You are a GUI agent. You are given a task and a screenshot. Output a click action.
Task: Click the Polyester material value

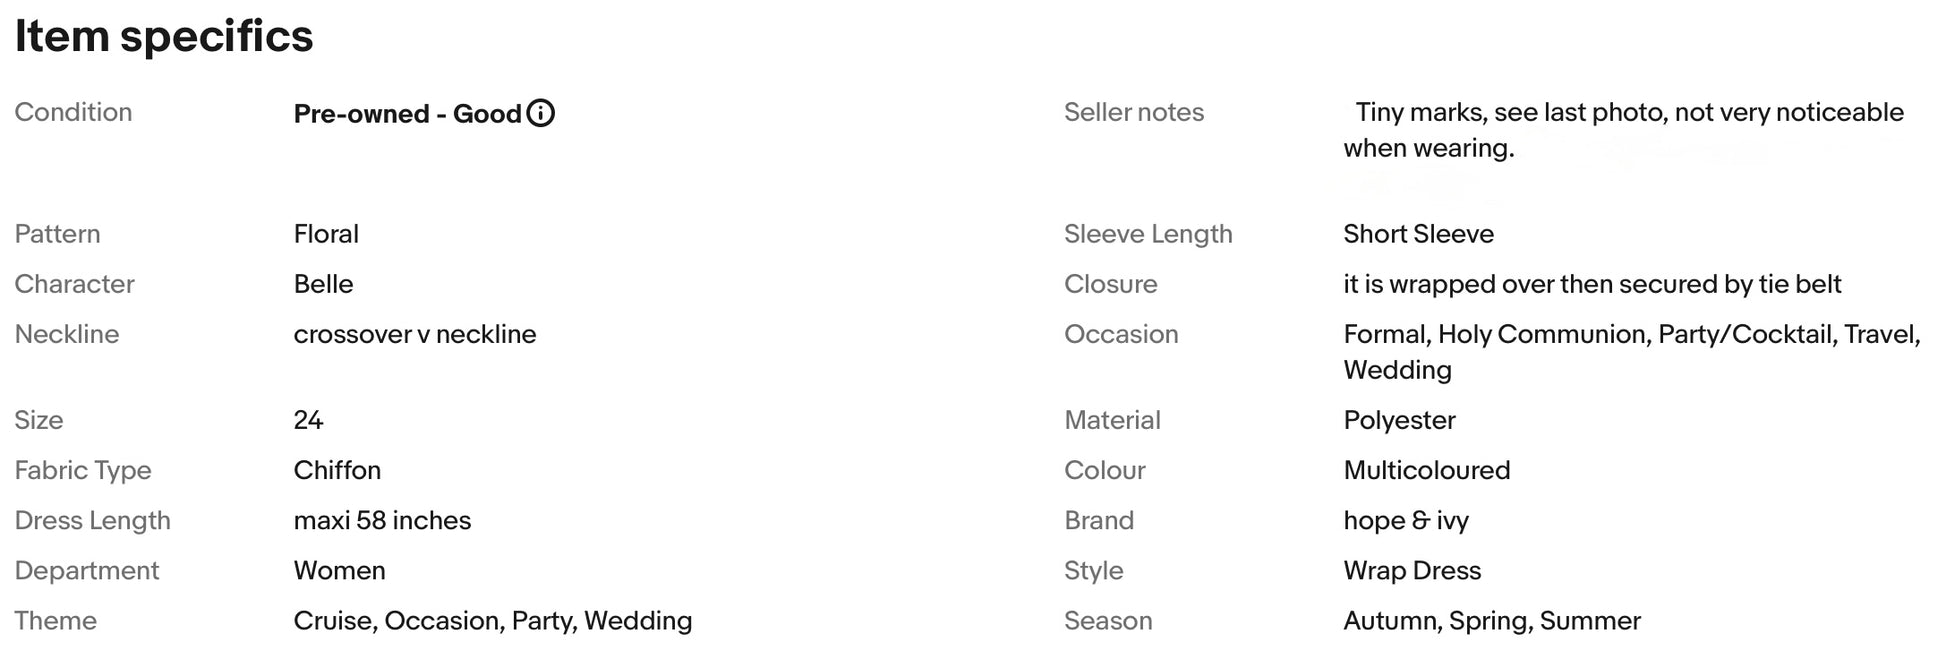click(1399, 420)
